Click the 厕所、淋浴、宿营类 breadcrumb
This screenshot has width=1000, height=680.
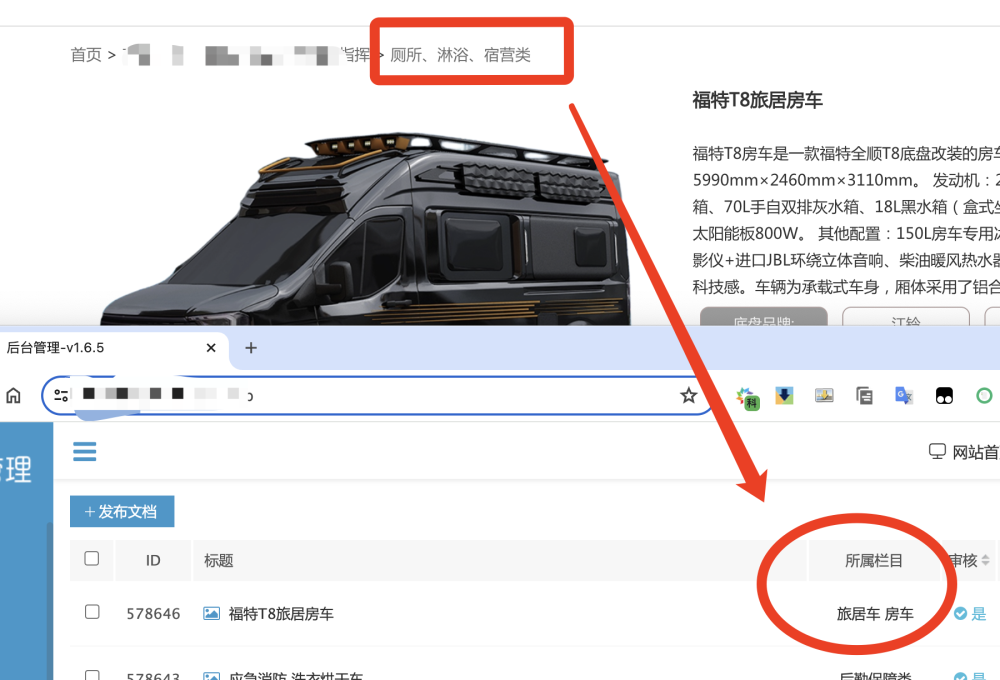point(460,55)
